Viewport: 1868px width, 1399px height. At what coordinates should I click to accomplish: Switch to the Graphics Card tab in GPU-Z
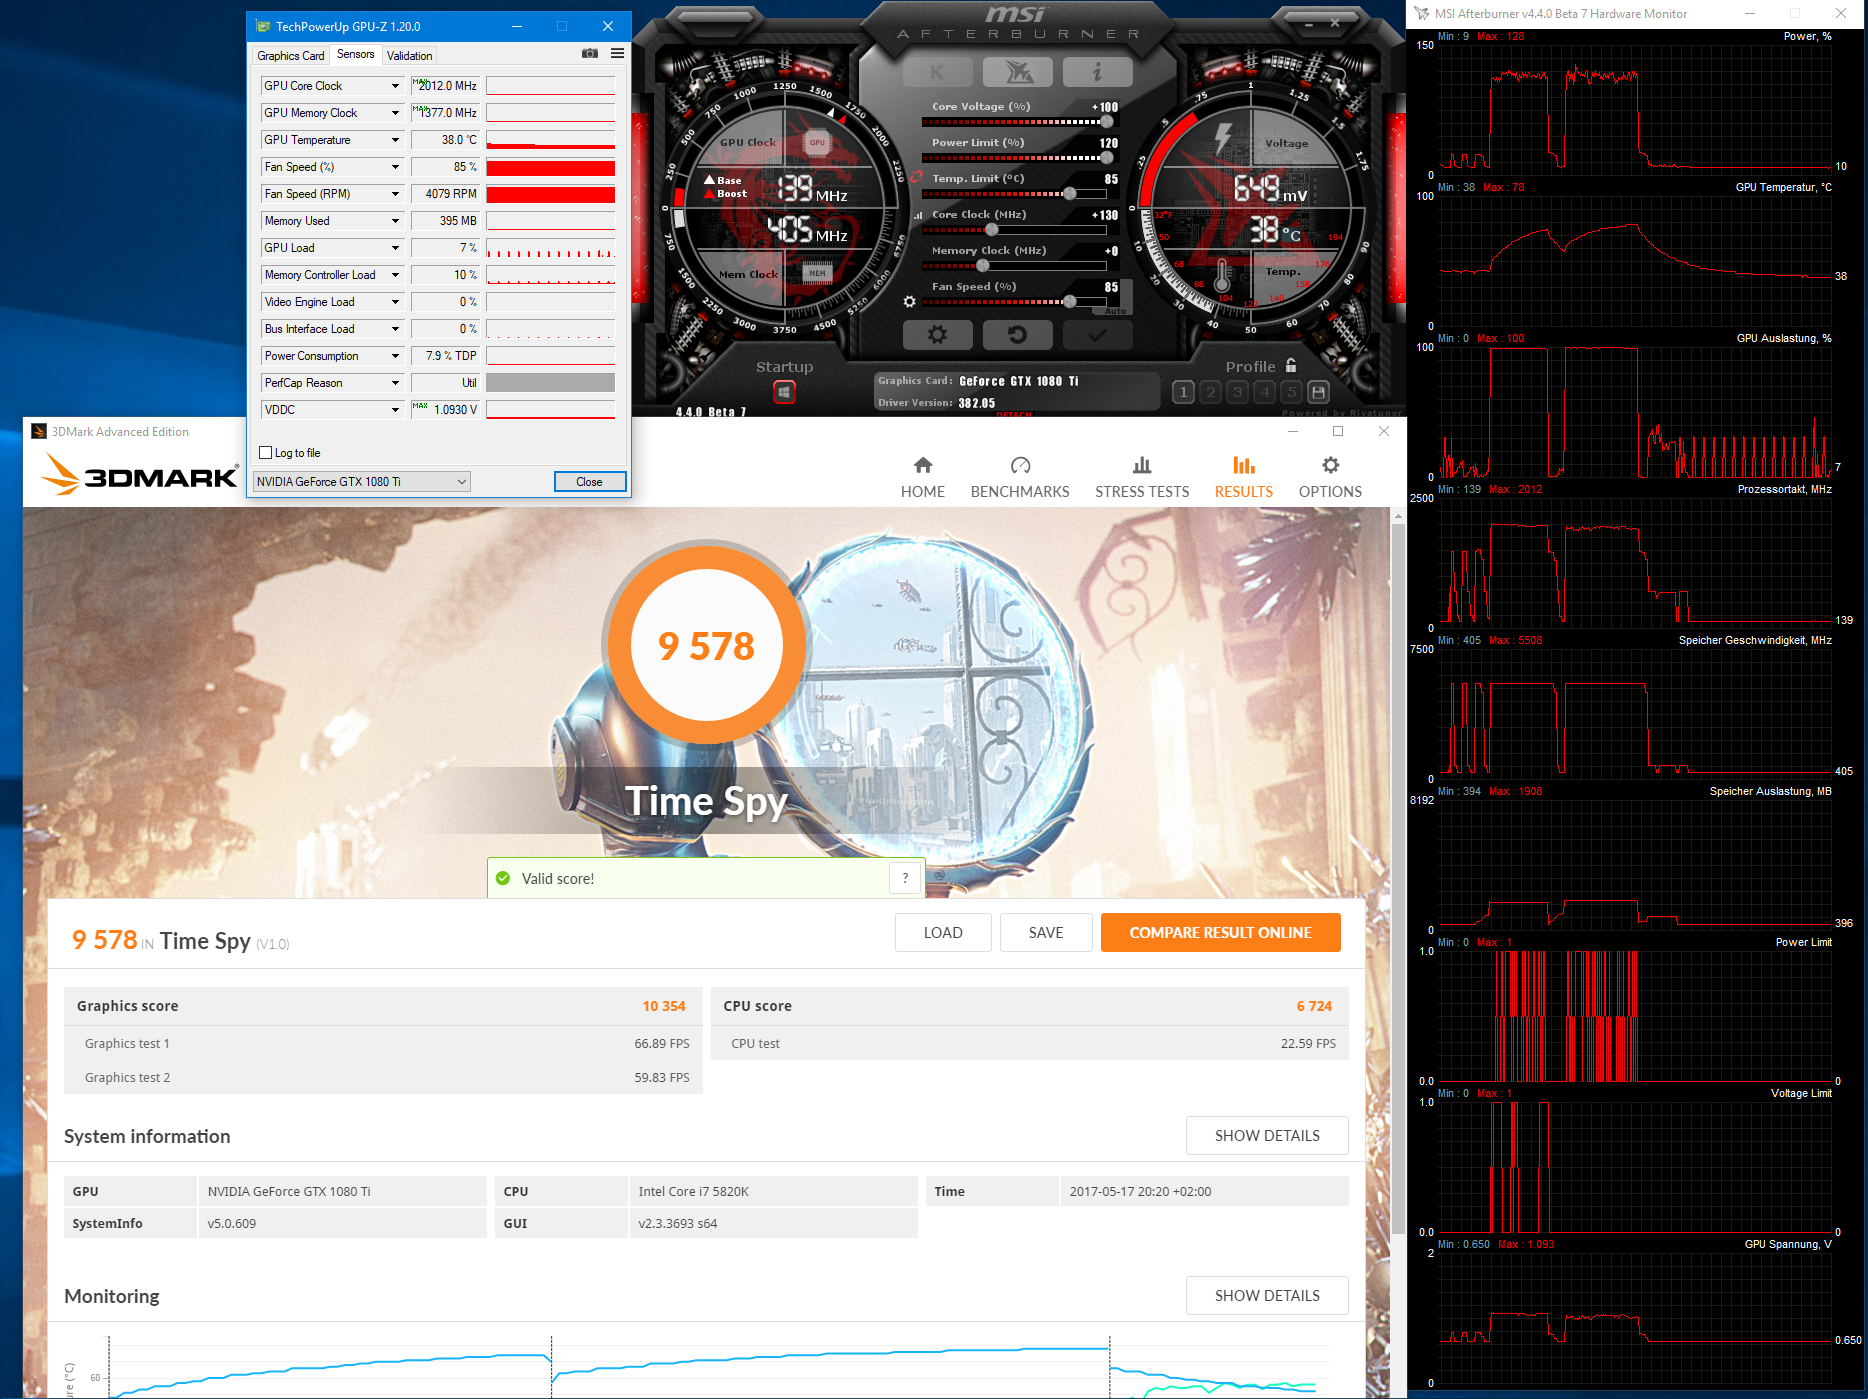click(x=290, y=56)
